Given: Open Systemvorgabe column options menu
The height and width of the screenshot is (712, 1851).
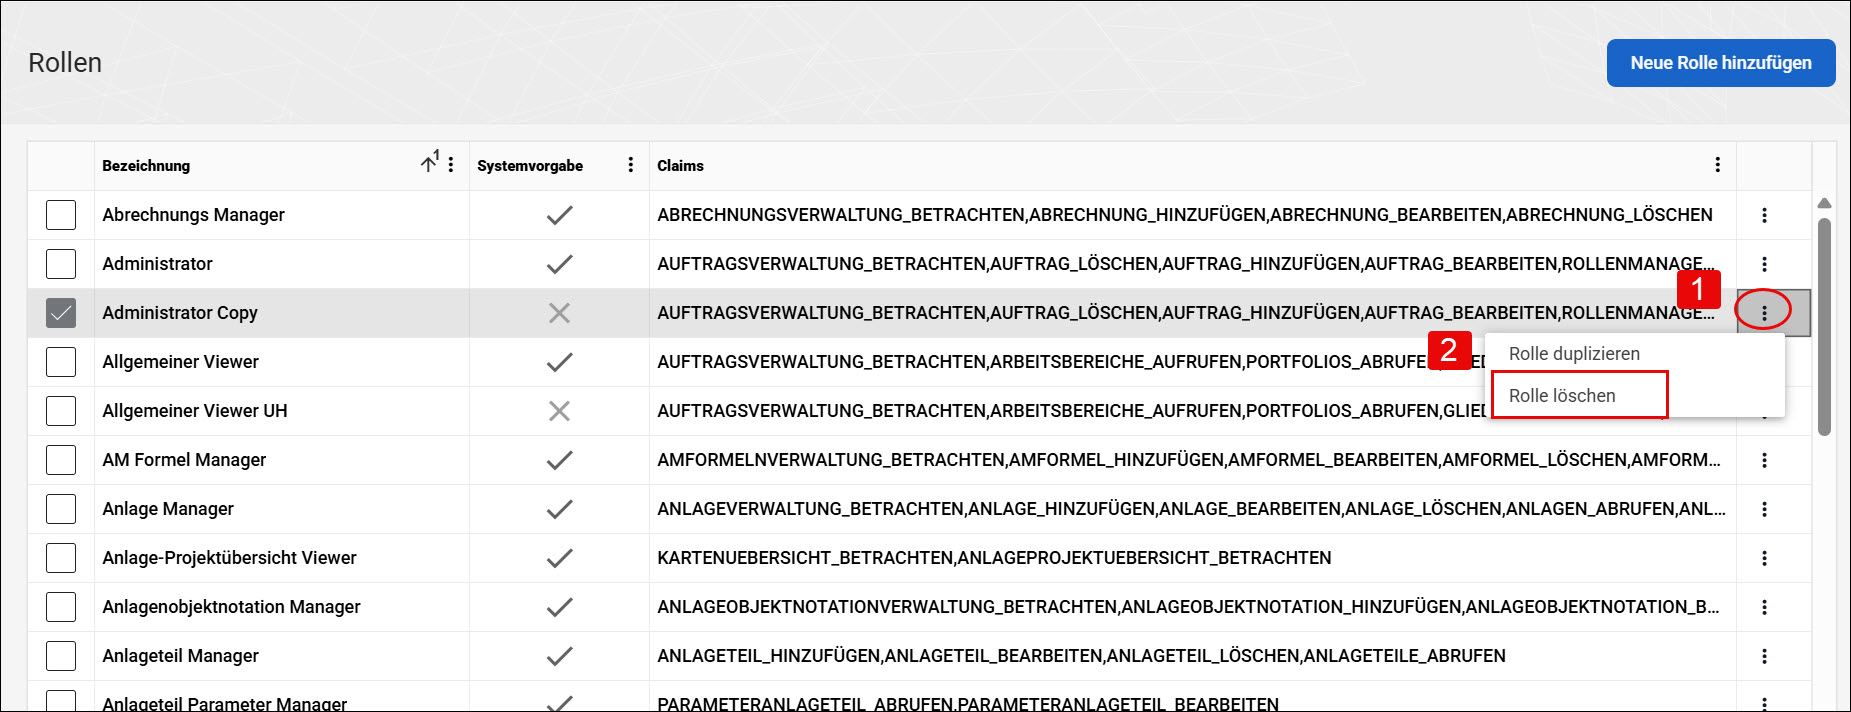Looking at the screenshot, I should [x=630, y=165].
